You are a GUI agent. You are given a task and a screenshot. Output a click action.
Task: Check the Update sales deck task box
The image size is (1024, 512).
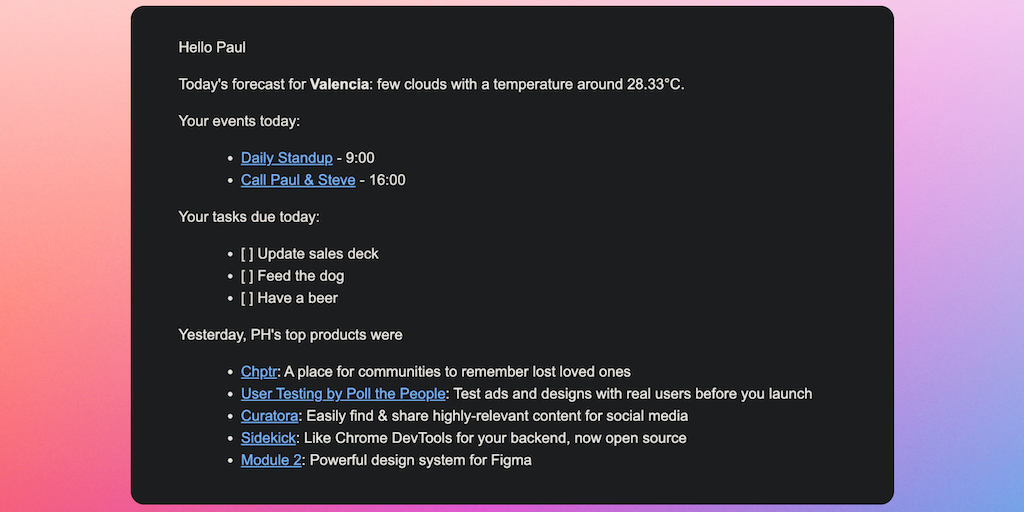tap(247, 253)
